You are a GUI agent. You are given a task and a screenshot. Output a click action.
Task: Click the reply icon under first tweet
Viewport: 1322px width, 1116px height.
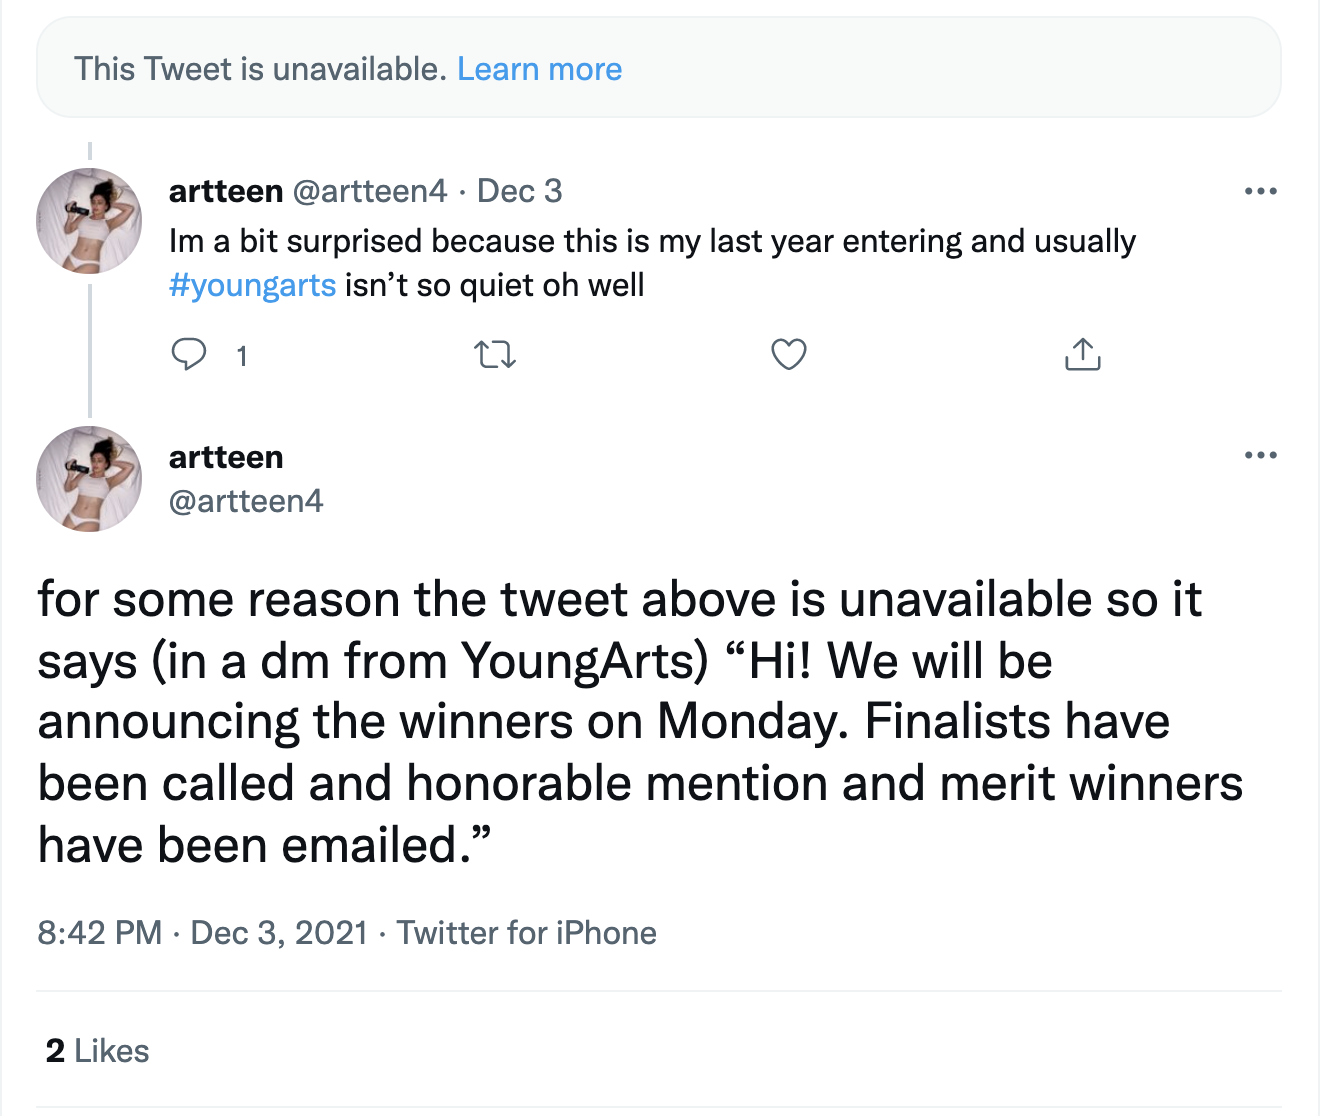pos(189,355)
